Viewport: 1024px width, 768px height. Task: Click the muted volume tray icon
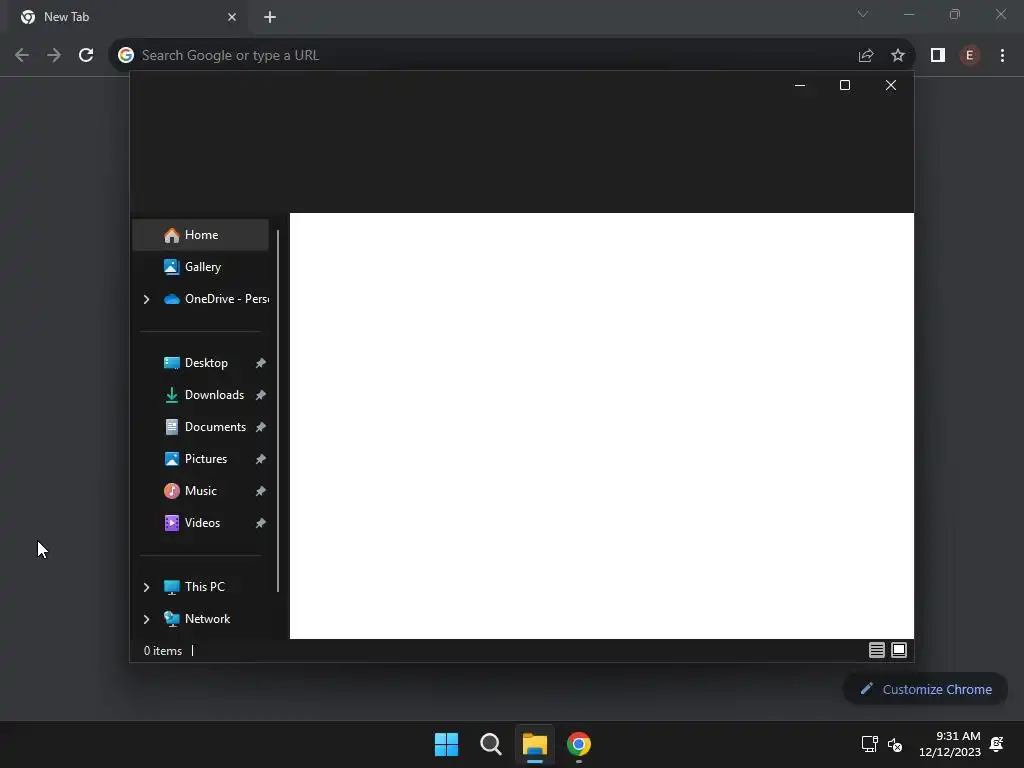[895, 744]
